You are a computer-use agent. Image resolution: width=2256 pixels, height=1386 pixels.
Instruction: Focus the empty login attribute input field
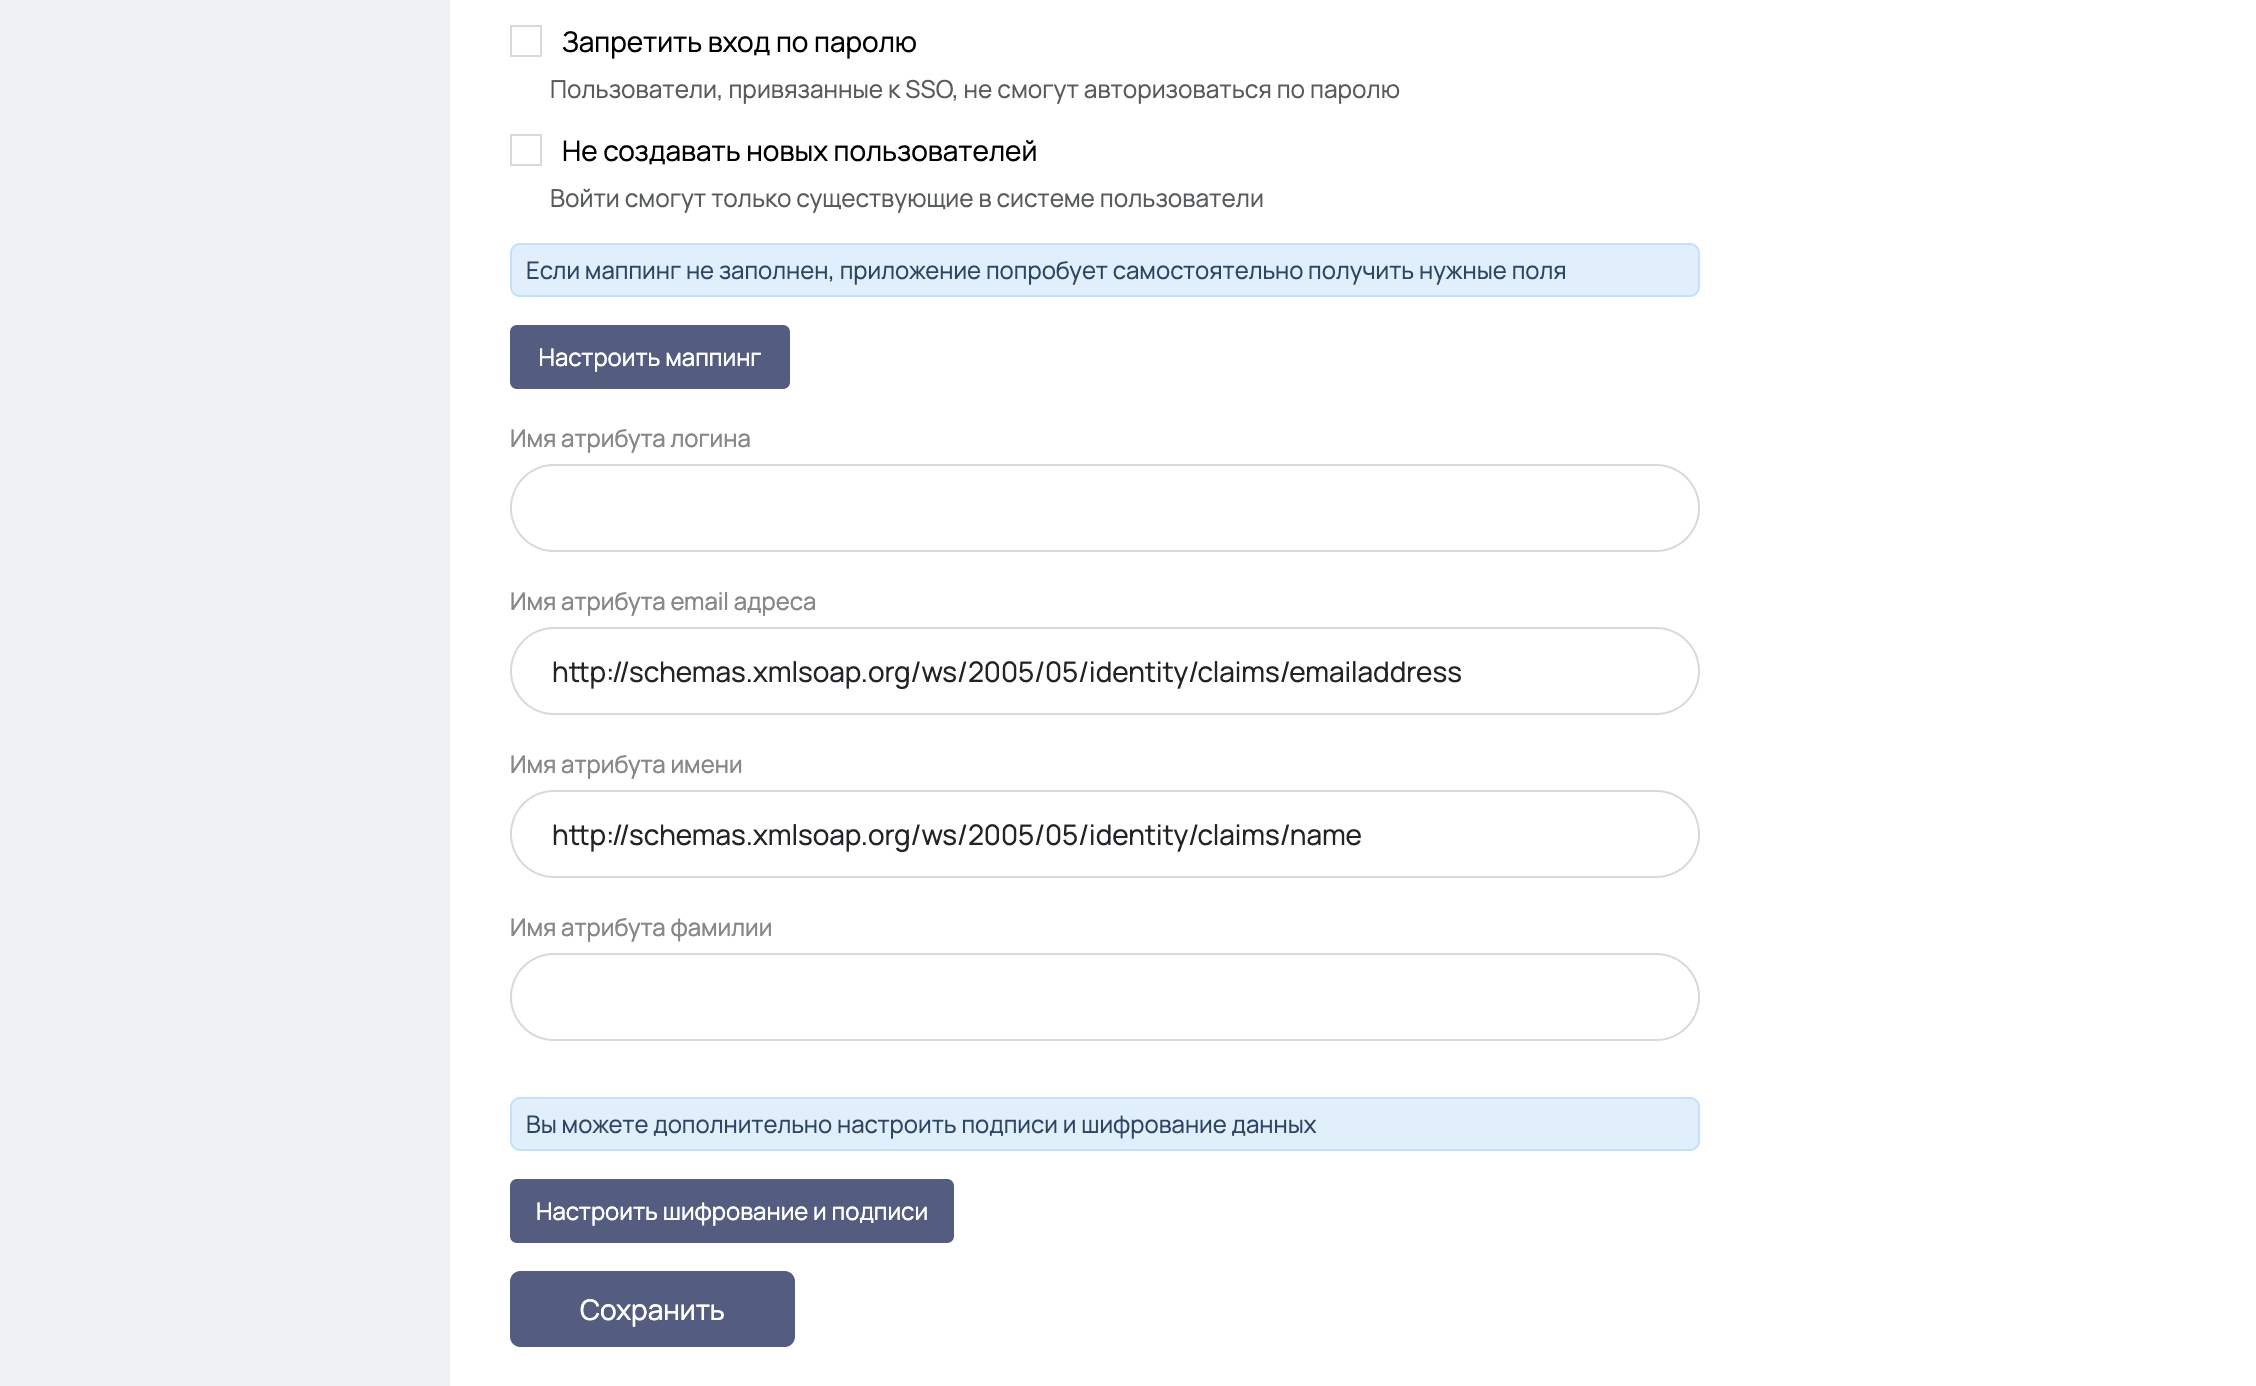tap(1104, 508)
